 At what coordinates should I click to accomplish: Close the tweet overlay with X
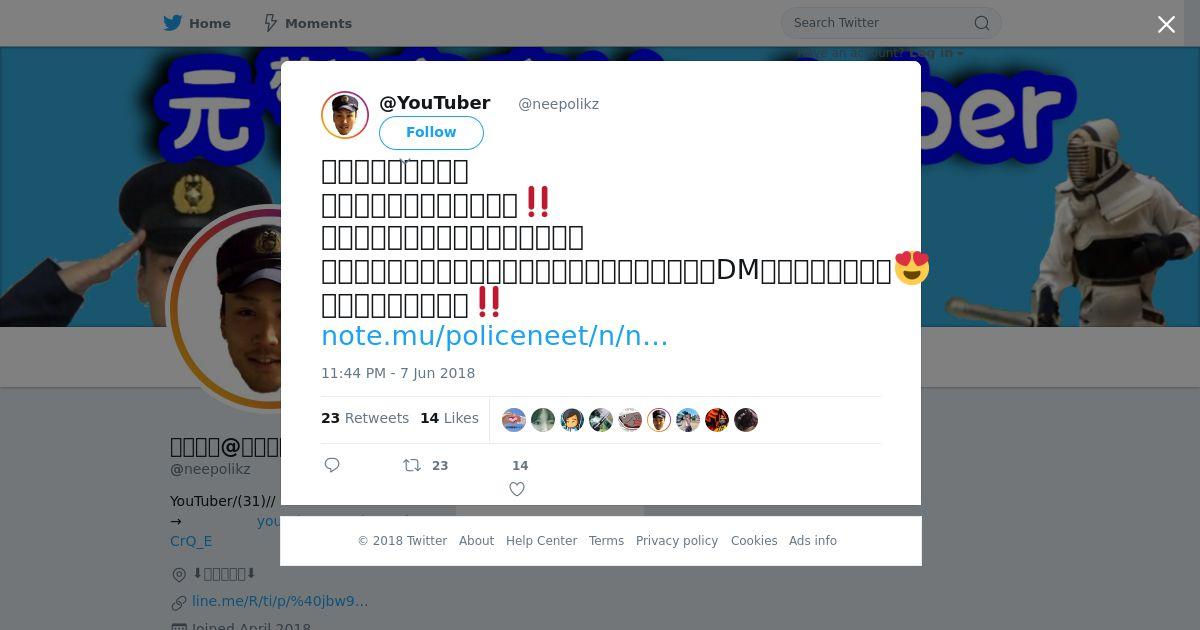[x=1166, y=25]
